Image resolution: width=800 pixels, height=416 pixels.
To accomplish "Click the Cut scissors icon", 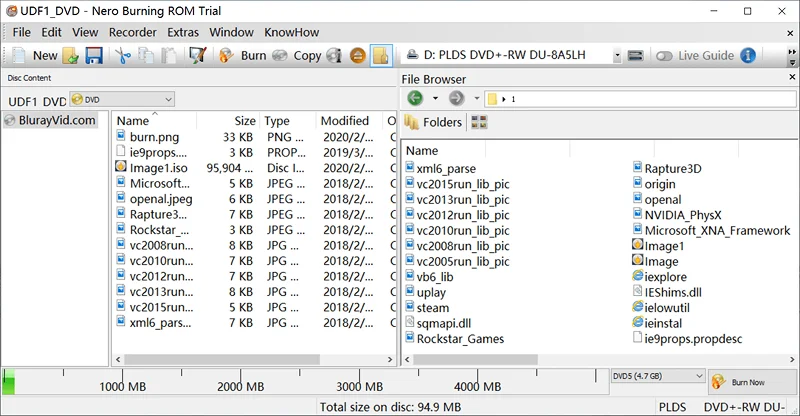I will point(122,56).
